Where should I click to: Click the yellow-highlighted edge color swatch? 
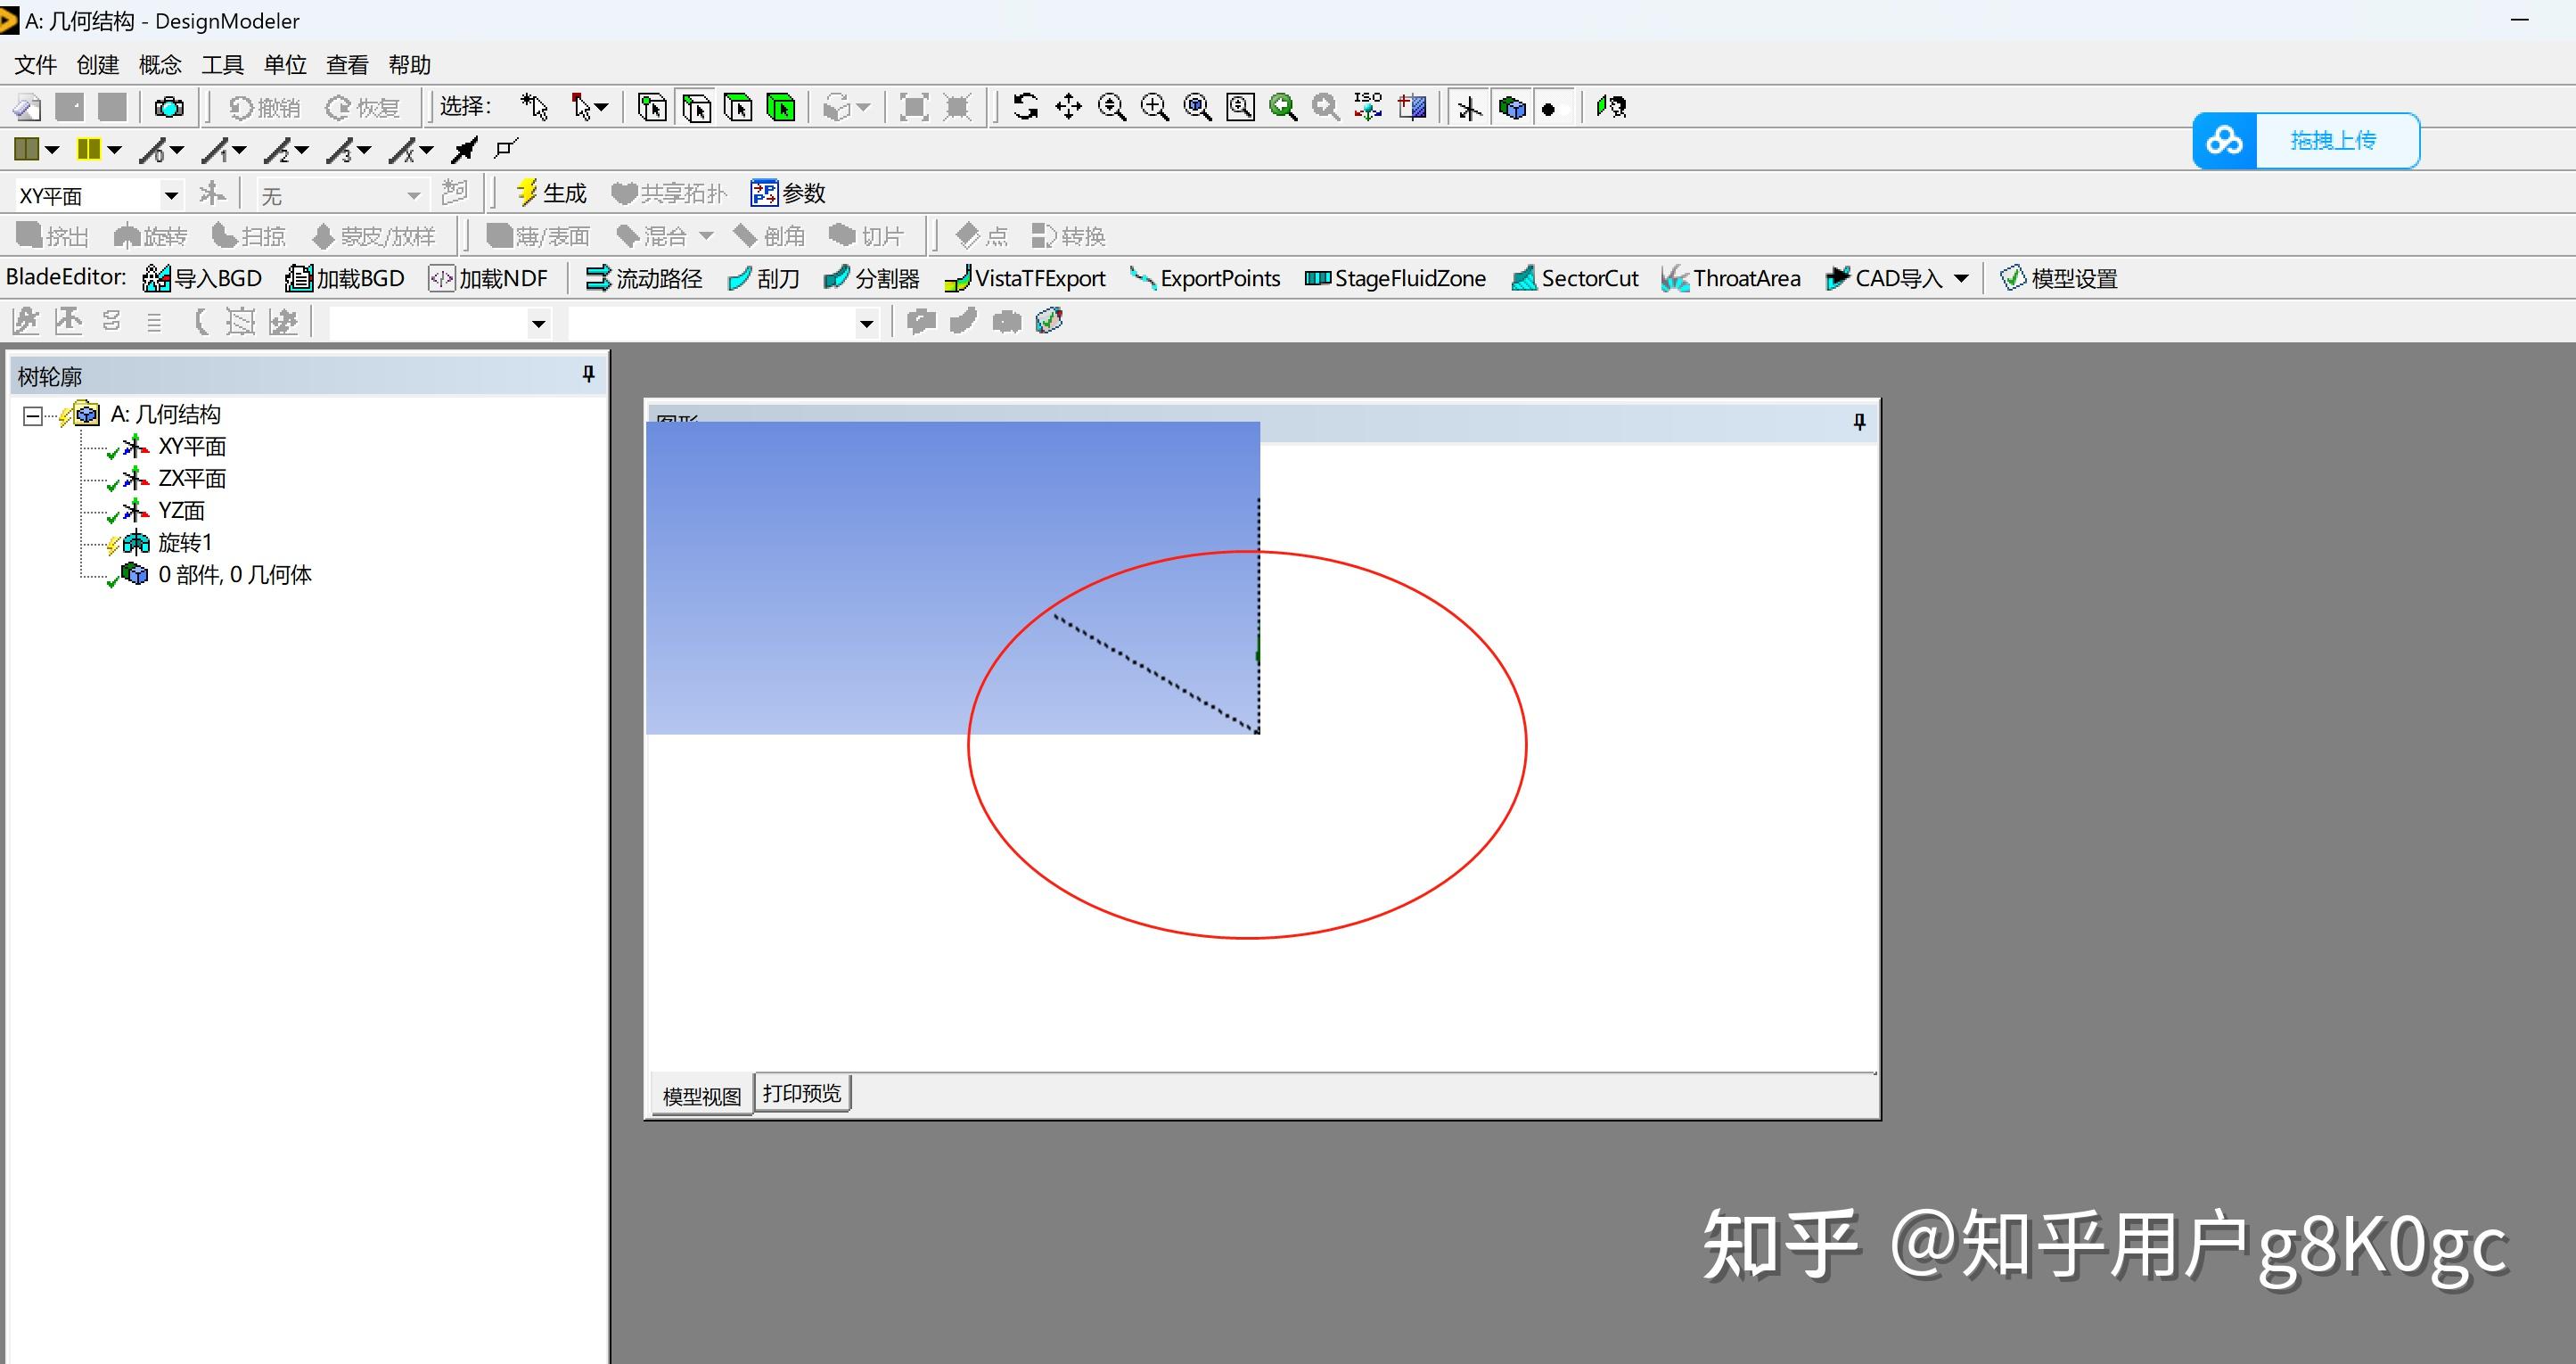(x=88, y=150)
